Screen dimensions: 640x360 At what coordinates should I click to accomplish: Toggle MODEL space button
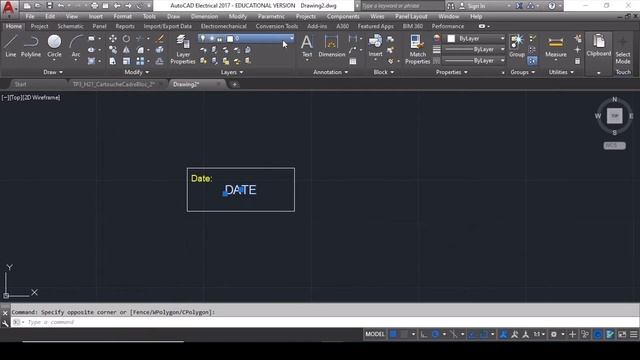coord(375,334)
